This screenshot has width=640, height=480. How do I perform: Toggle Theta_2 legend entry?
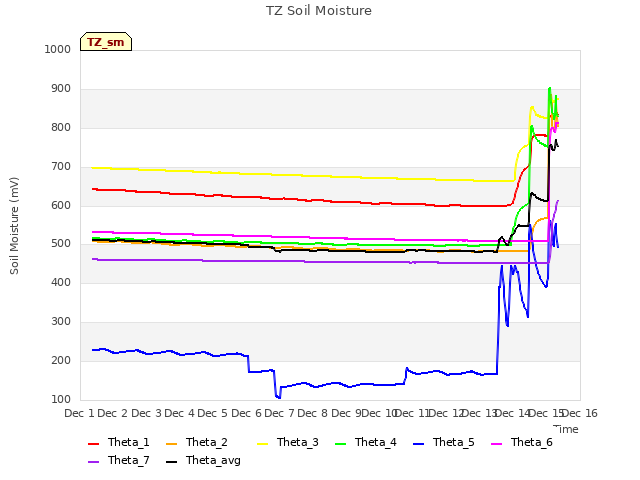click(197, 442)
